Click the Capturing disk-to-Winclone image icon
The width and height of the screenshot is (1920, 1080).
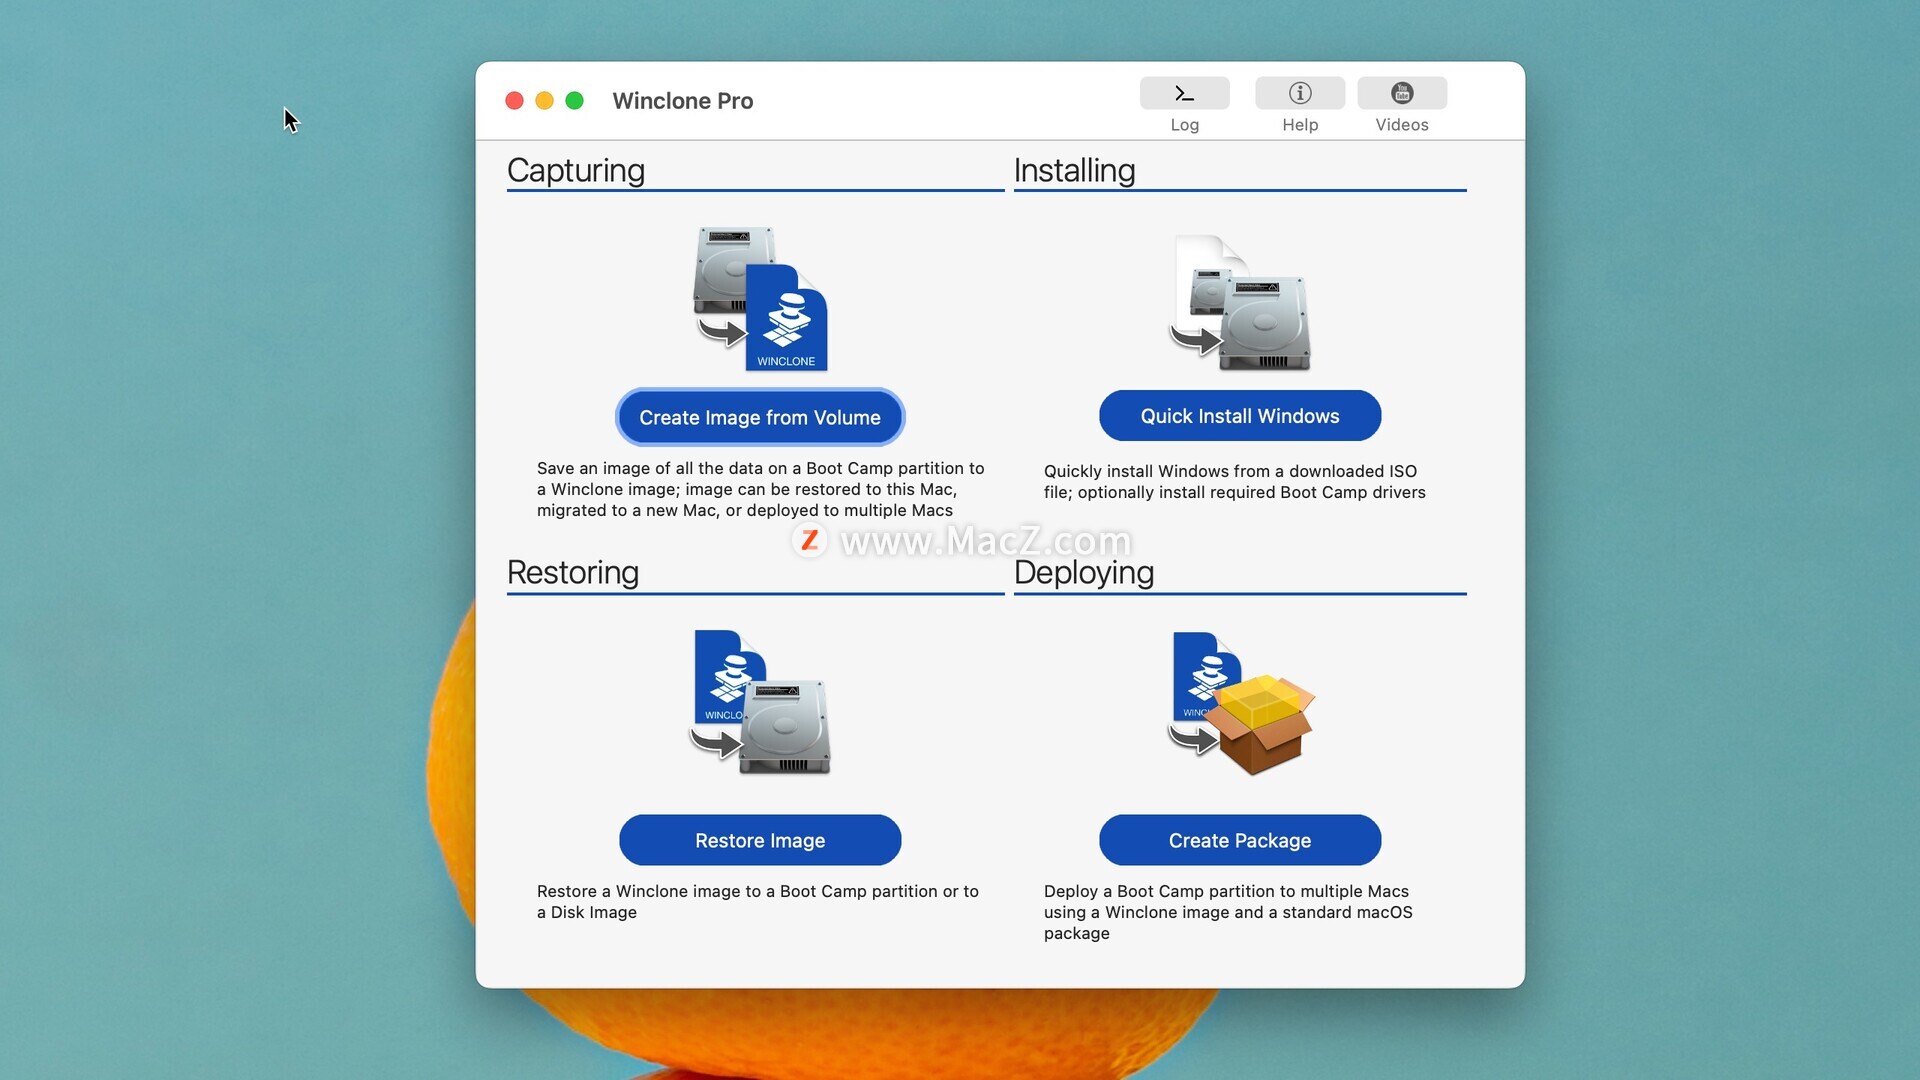coord(761,299)
